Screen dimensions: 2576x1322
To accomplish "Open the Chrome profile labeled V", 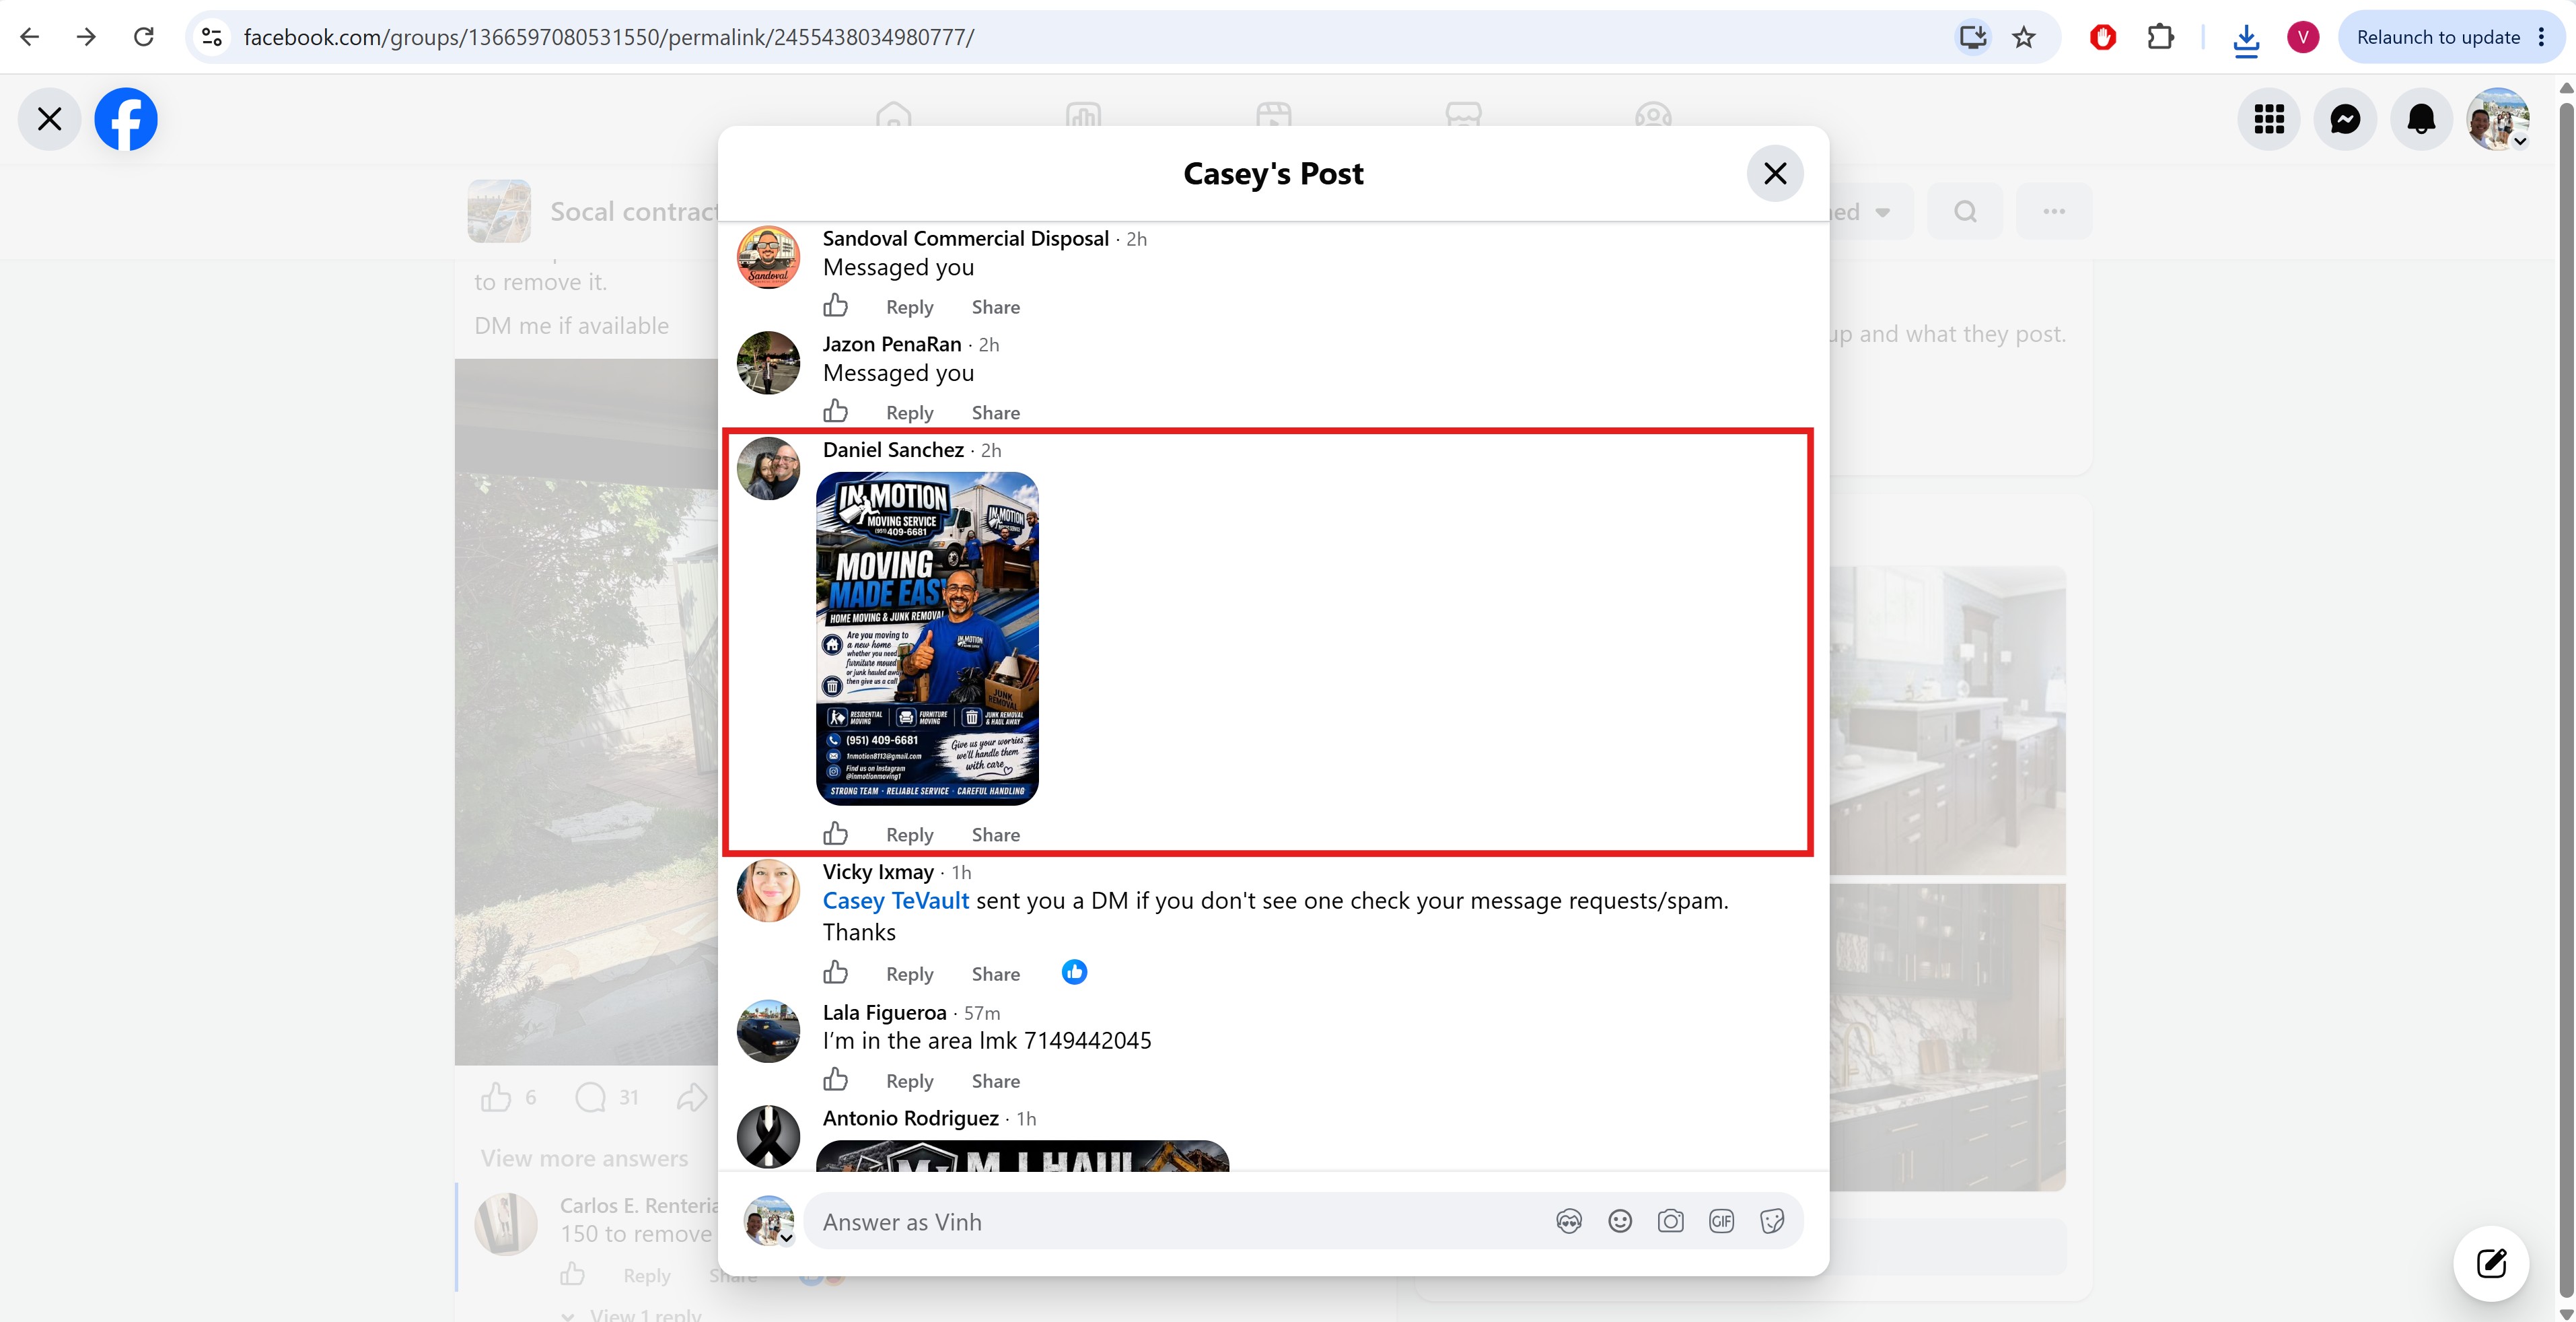I will (x=2303, y=37).
